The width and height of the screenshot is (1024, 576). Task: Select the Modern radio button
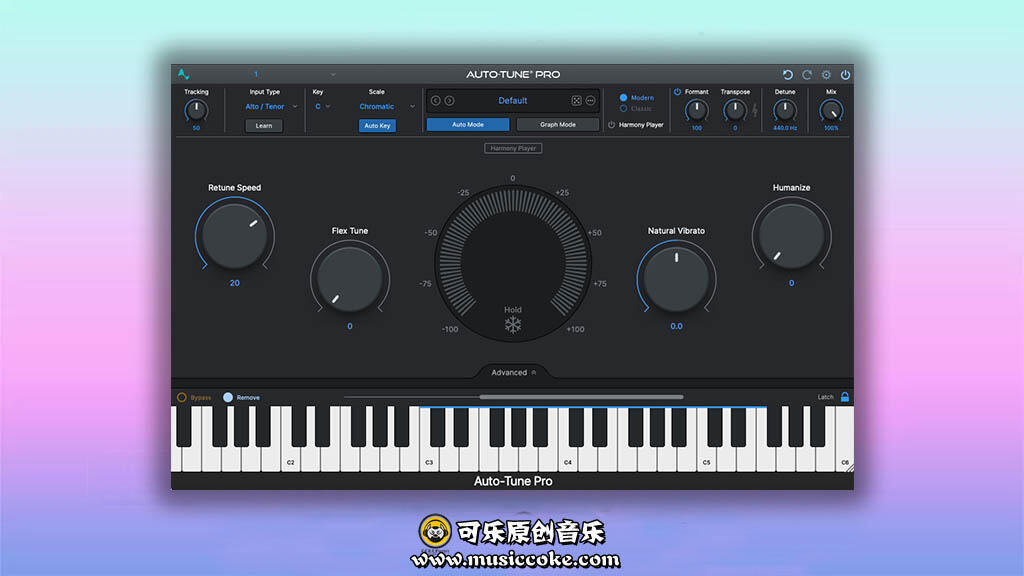click(623, 97)
